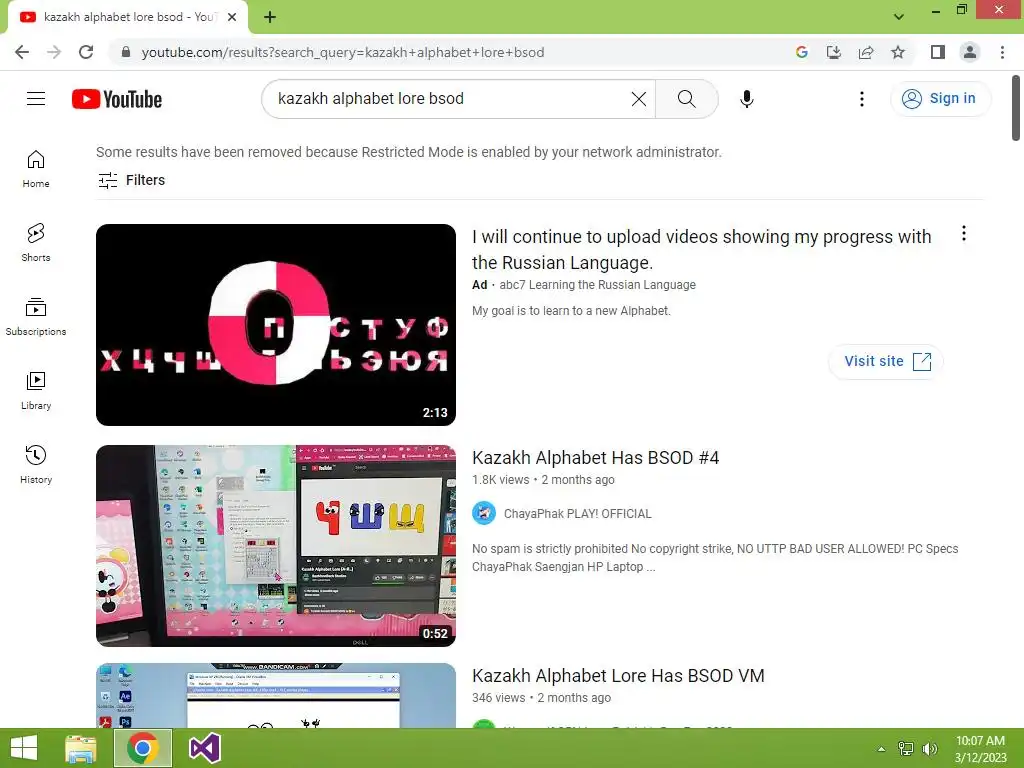Click the Restricted Mode notice text
Image resolution: width=1024 pixels, height=768 pixels.
coord(409,152)
